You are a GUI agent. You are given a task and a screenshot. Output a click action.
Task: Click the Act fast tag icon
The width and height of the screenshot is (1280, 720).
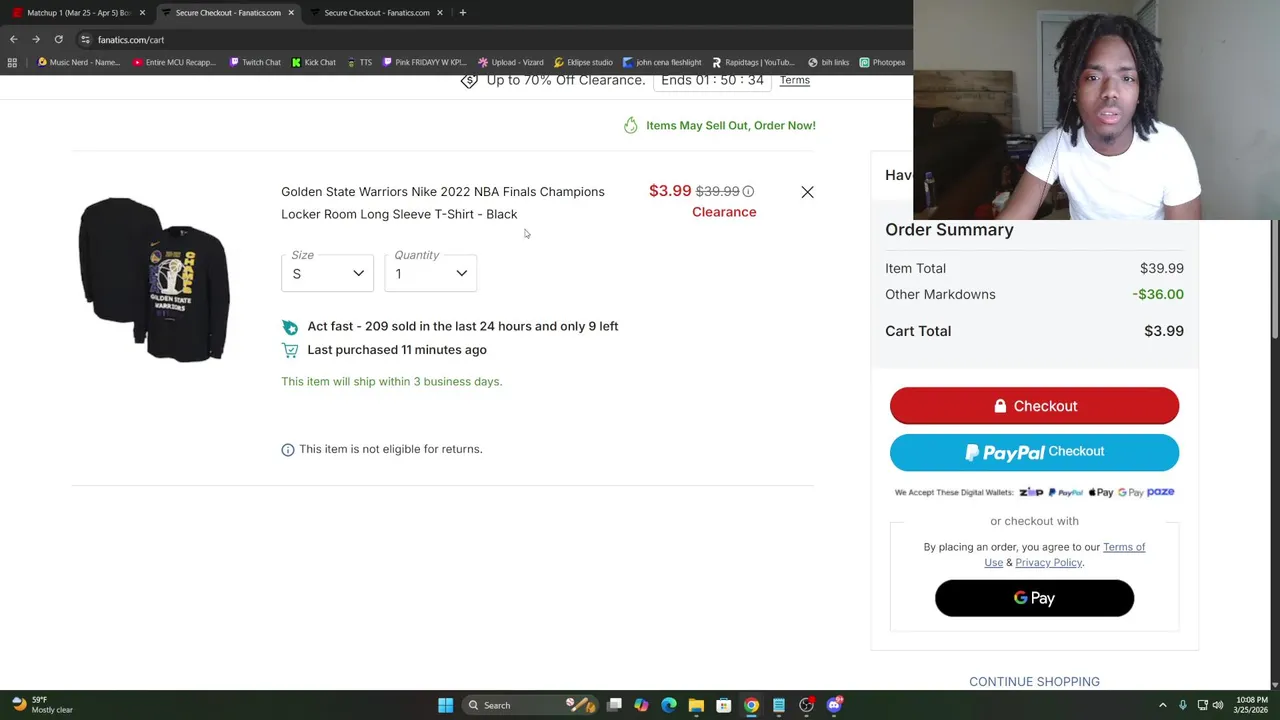point(290,327)
